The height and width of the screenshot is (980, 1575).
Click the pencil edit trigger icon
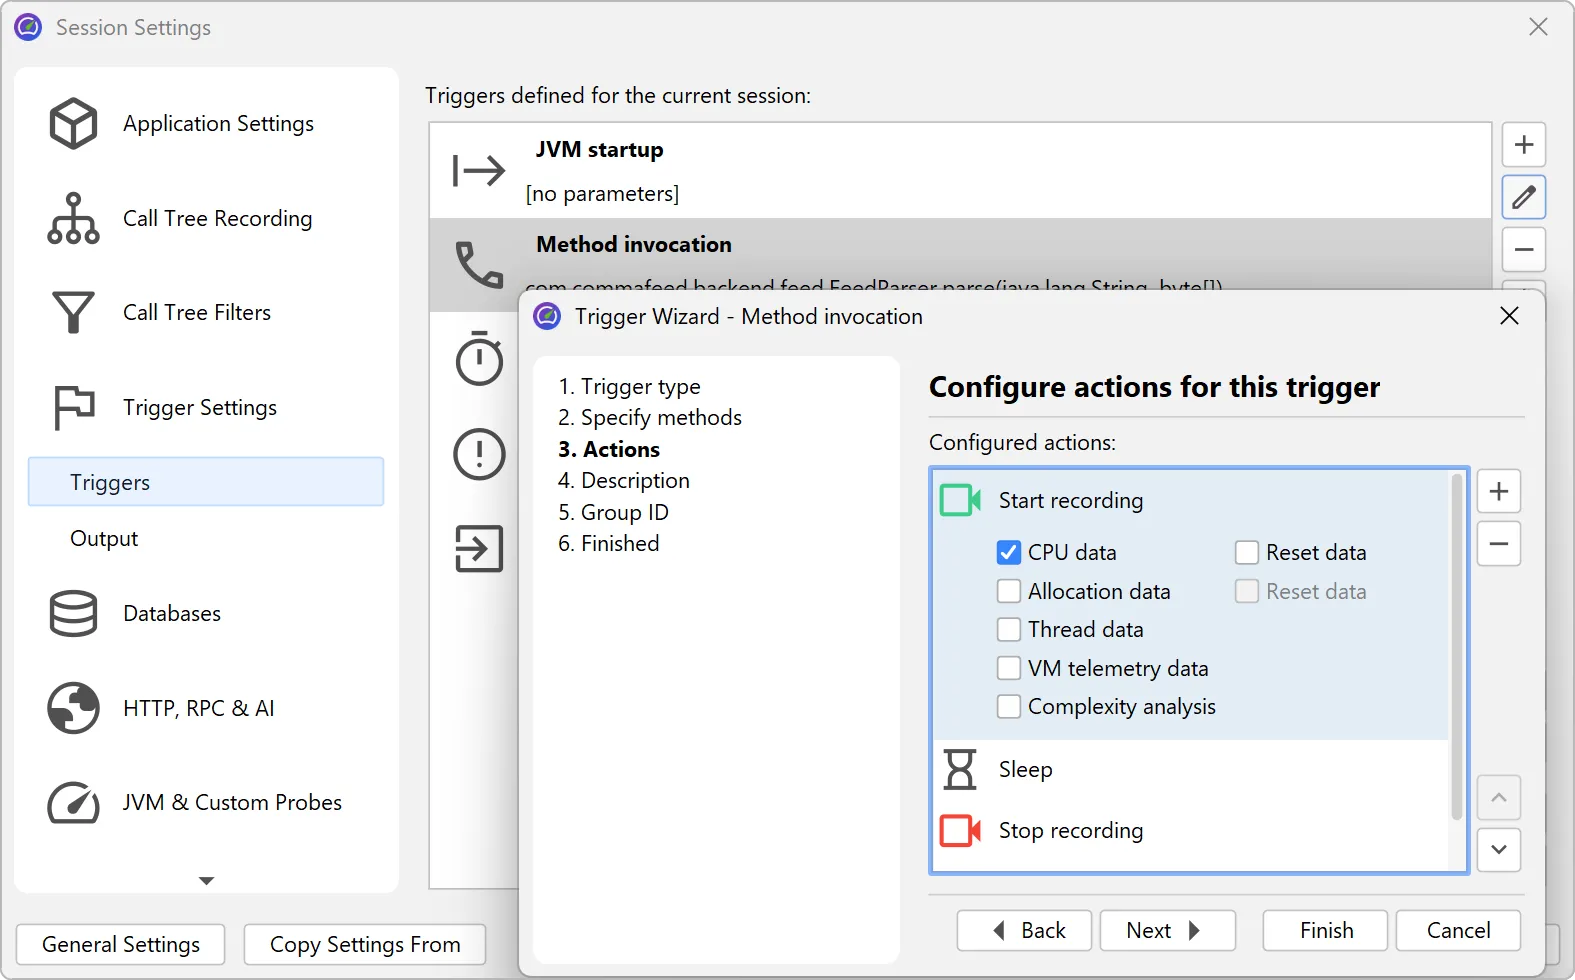(x=1523, y=197)
